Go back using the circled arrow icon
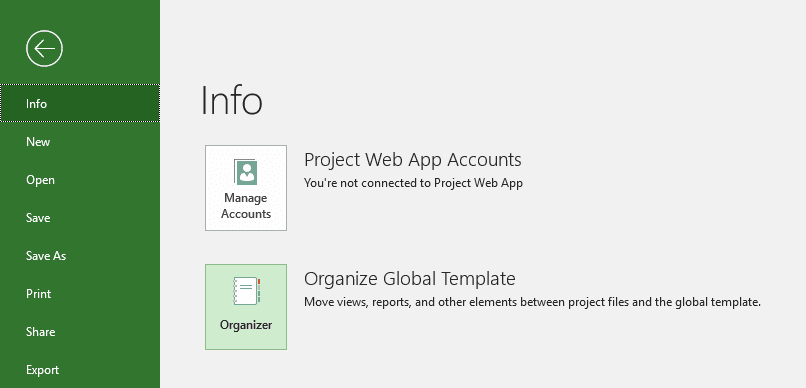This screenshot has width=806, height=388. click(44, 49)
